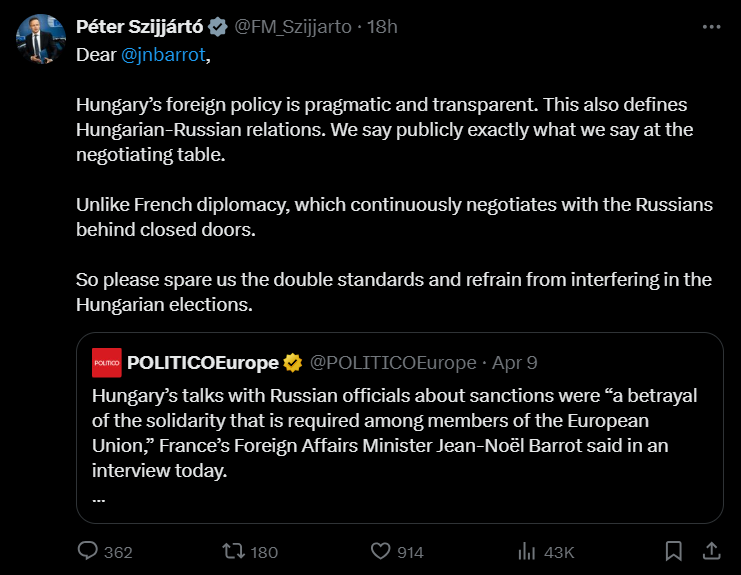This screenshot has width=741, height=575.
Task: Click the 18h timestamp of the tweet
Action: [382, 27]
